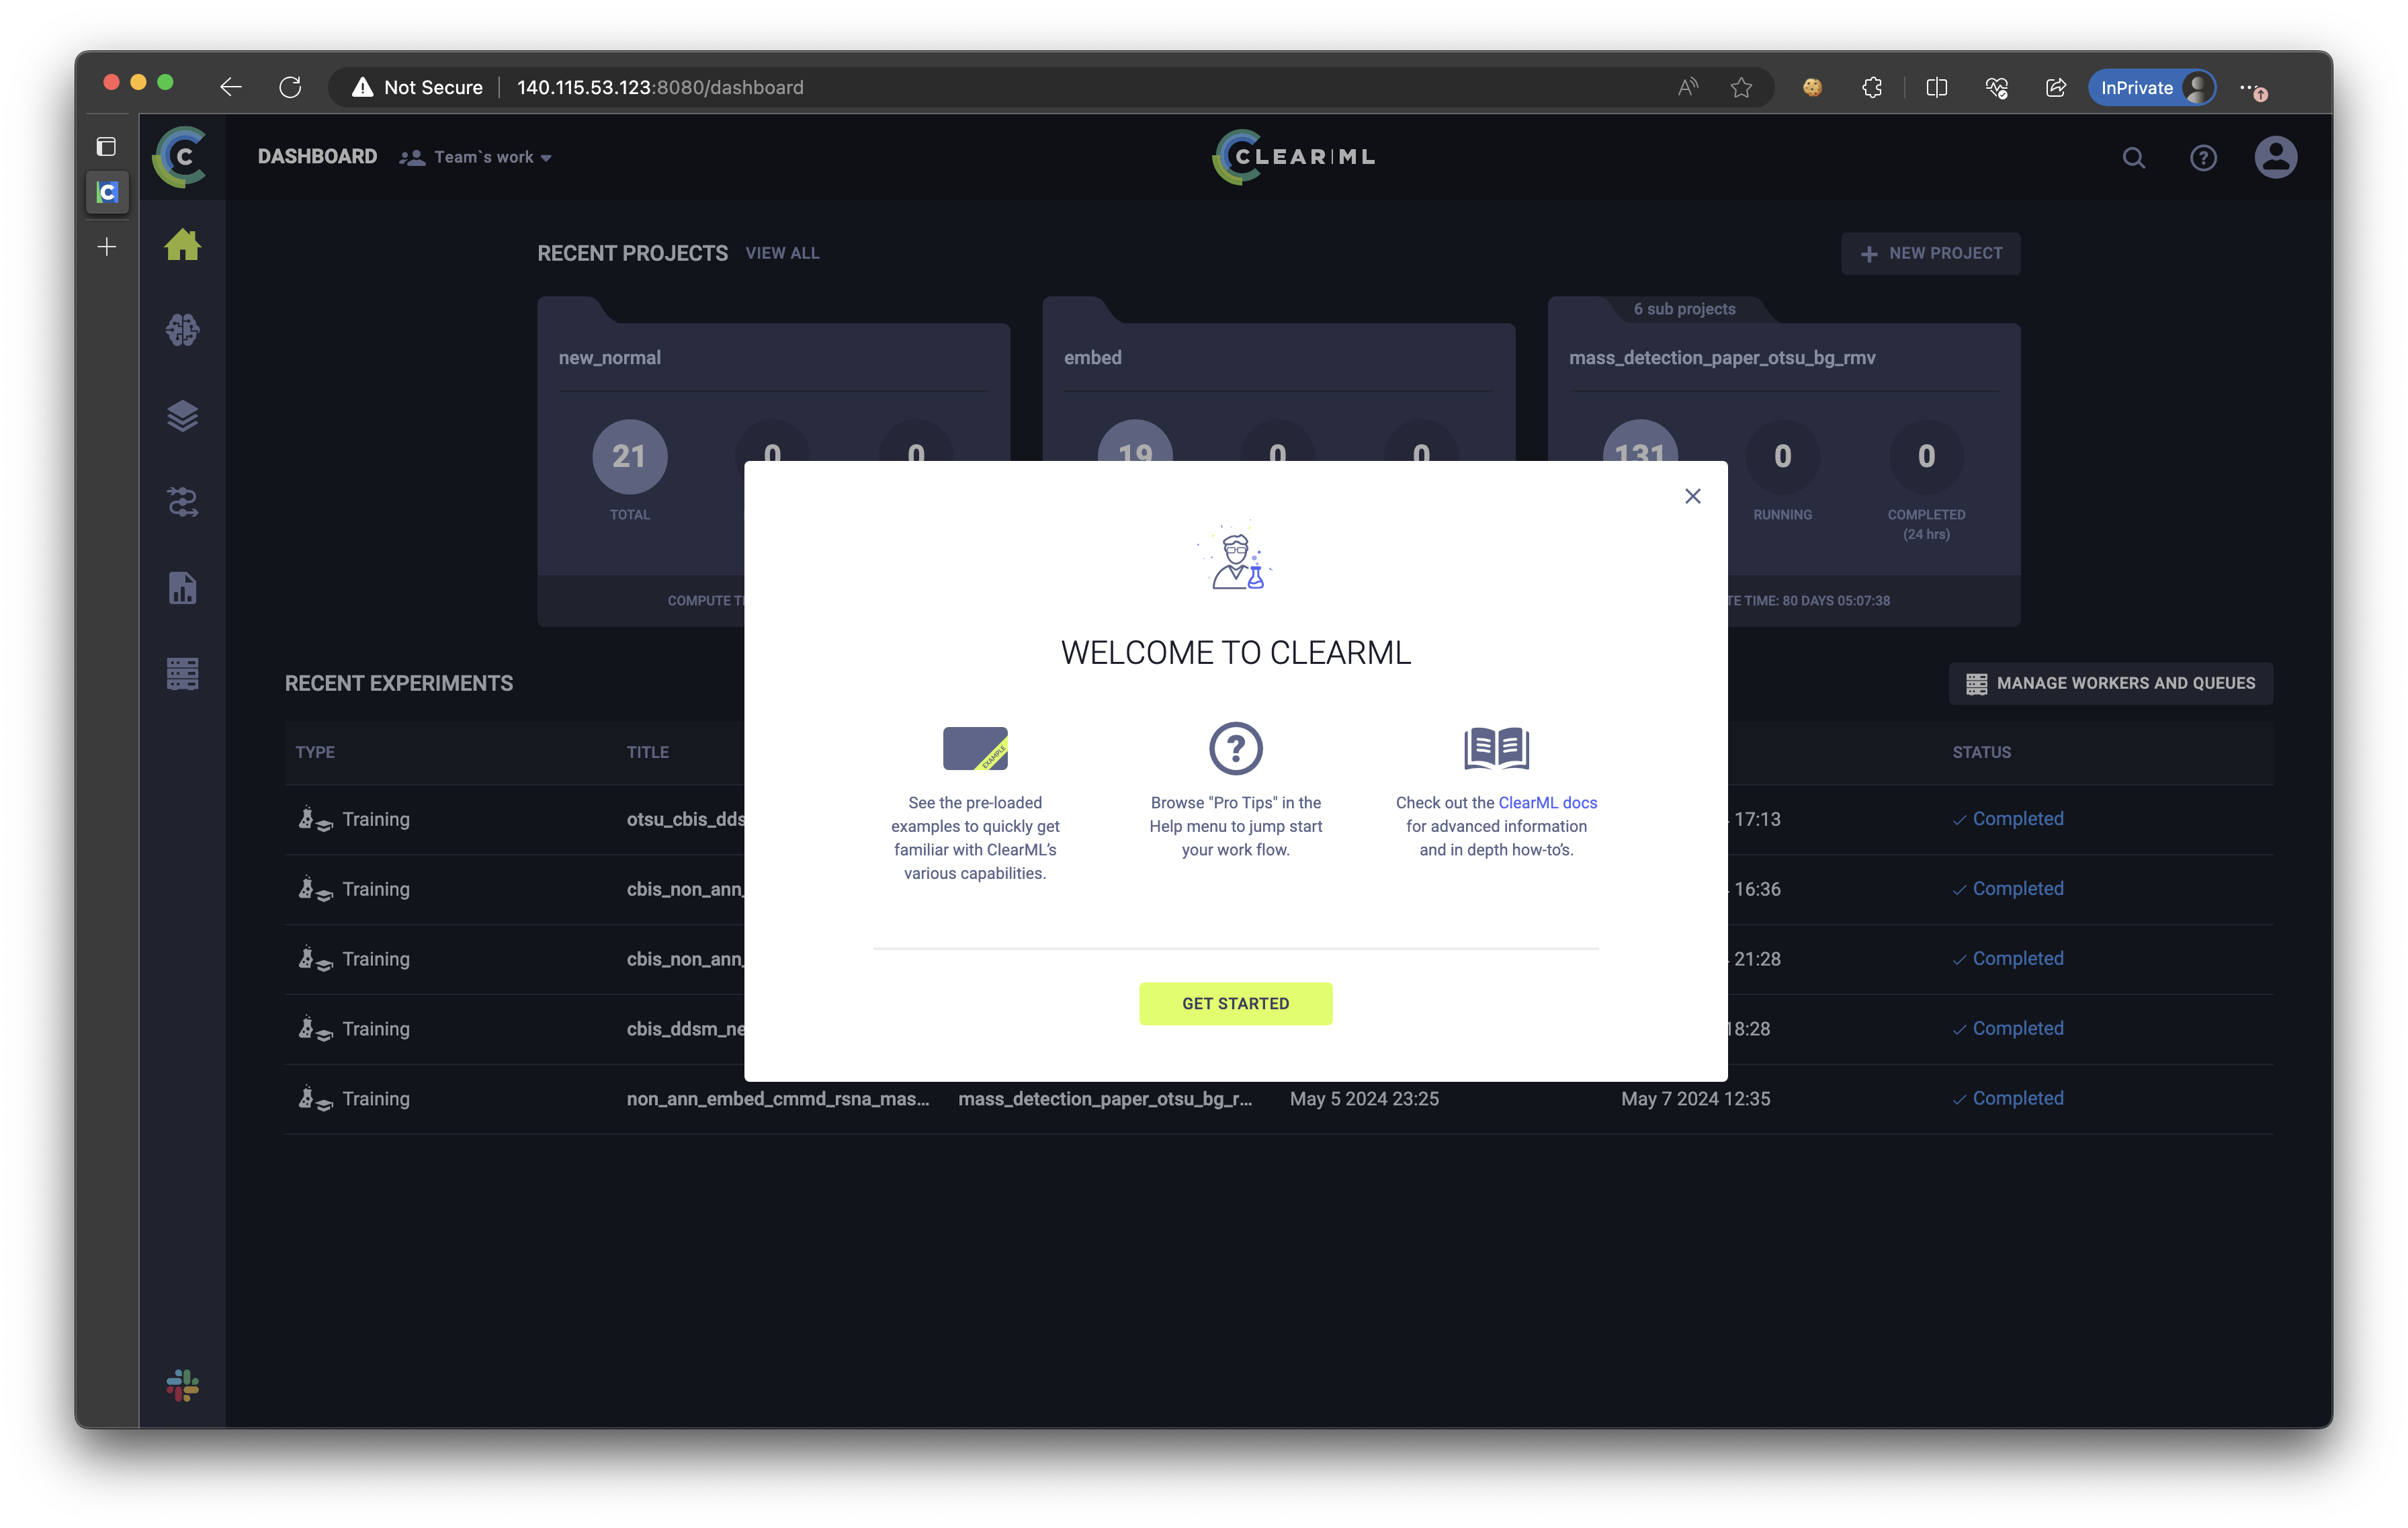Select the ClearML vertical tab
This screenshot has height=1528, width=2408.
[107, 191]
